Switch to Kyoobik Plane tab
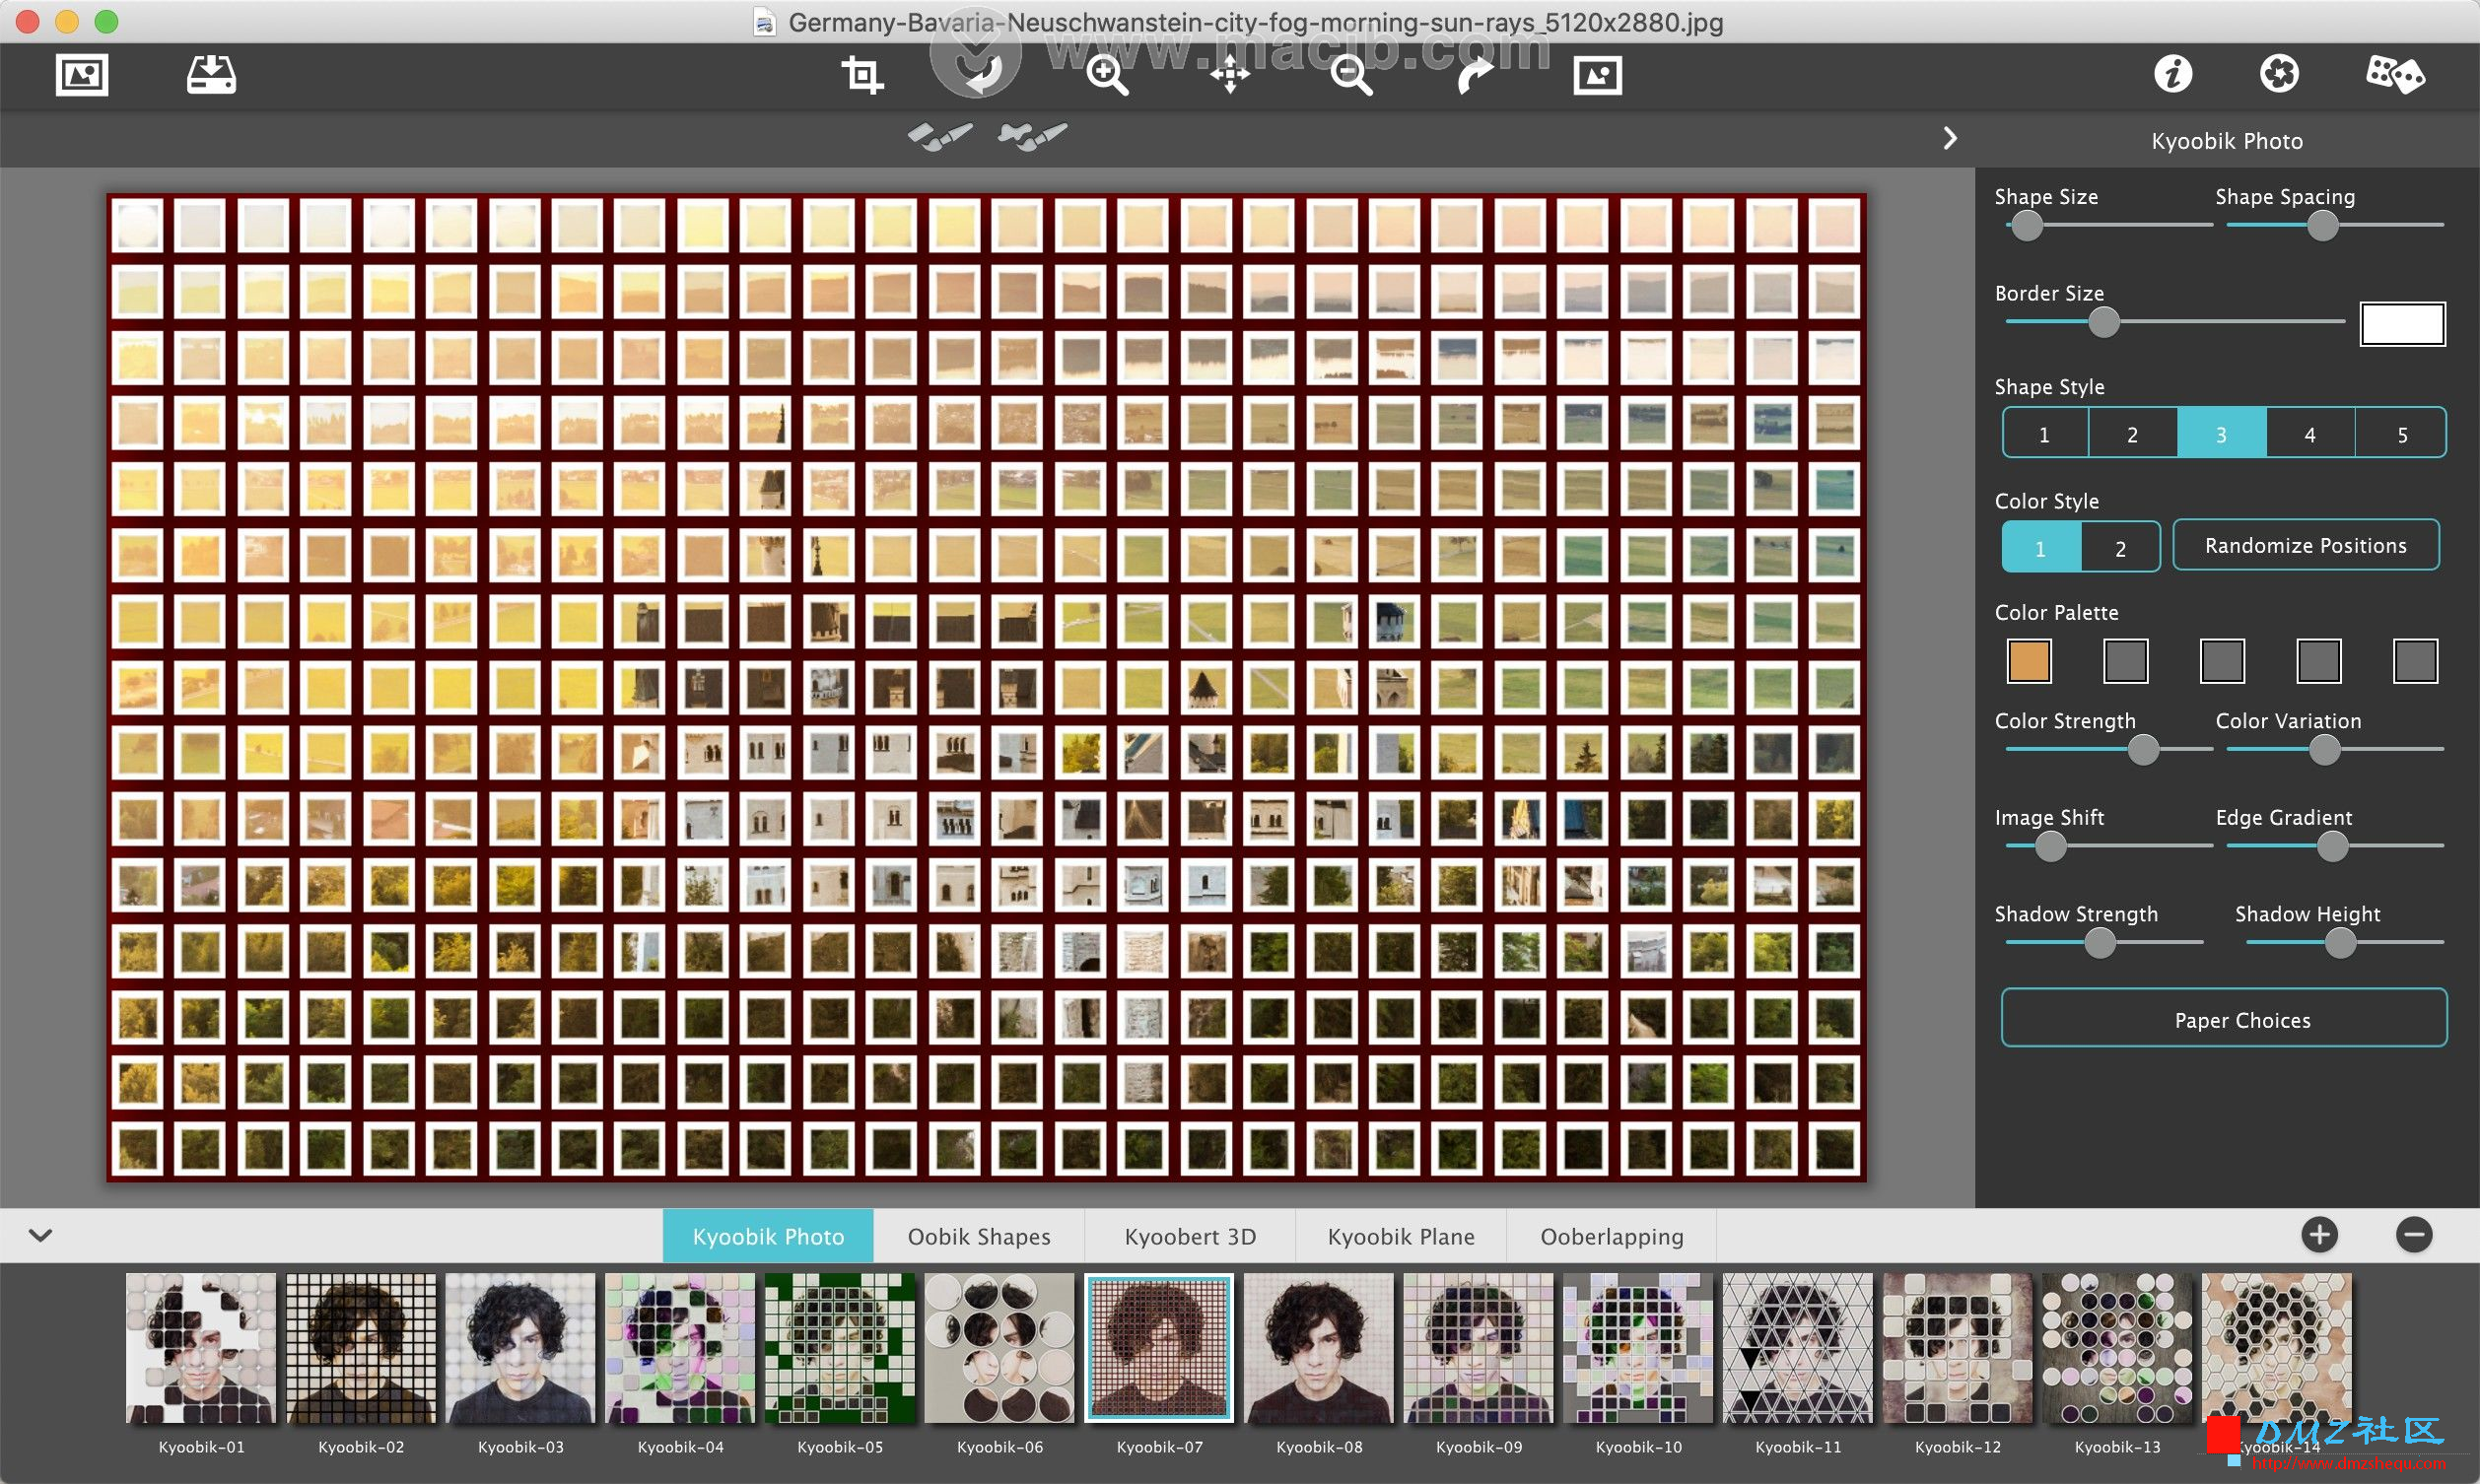The width and height of the screenshot is (2480, 1484). [x=1401, y=1236]
